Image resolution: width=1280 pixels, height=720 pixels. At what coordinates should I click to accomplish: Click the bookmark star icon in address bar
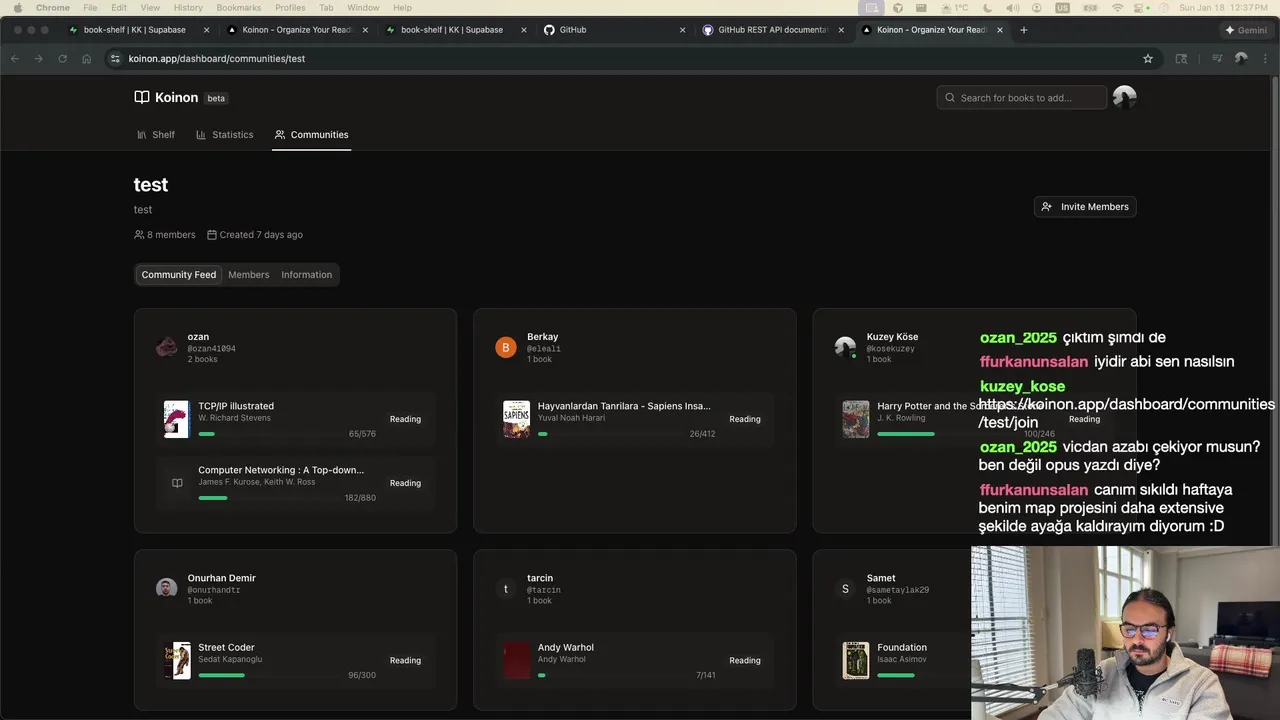1148,59
